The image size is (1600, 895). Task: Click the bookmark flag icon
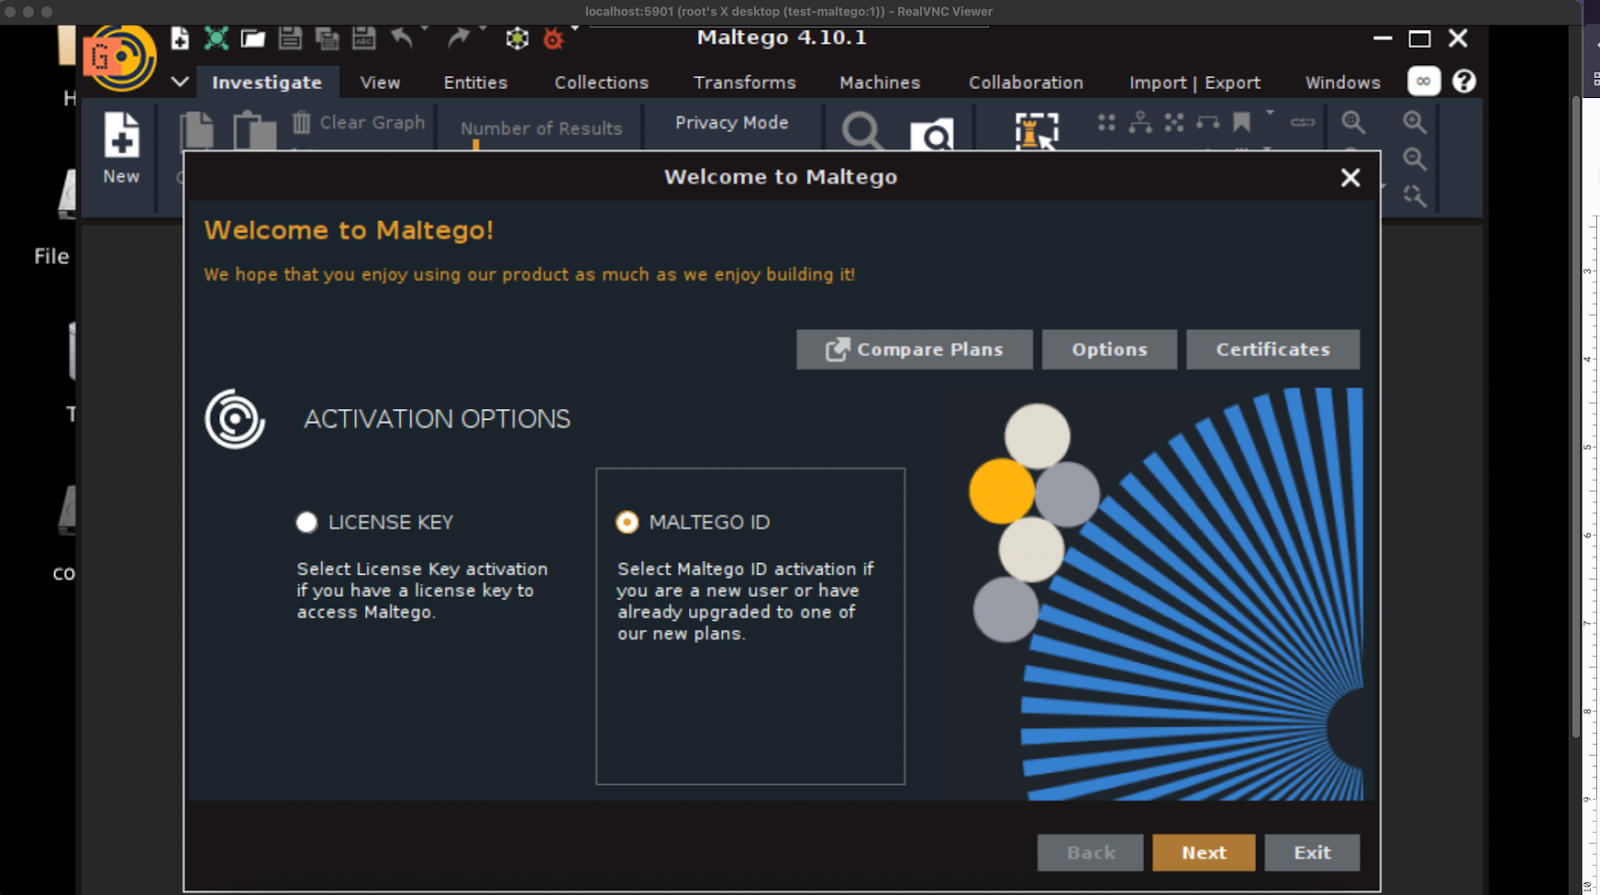[x=1242, y=122]
